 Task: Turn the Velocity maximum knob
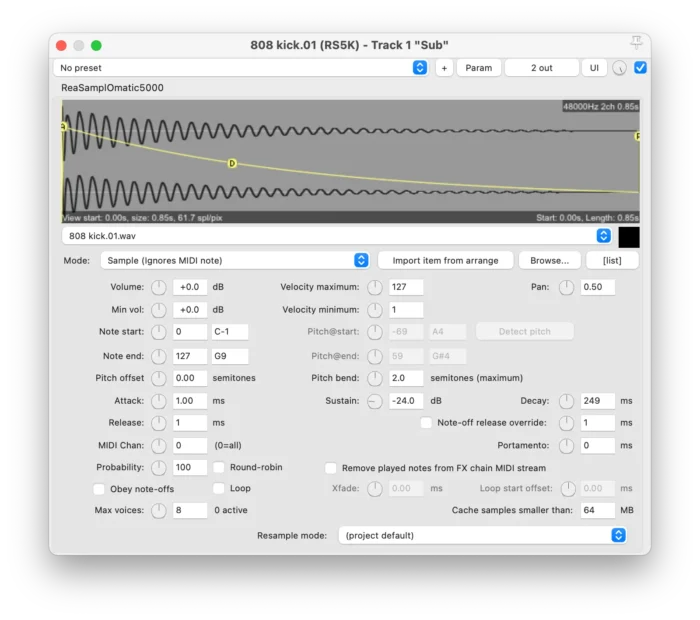375,287
